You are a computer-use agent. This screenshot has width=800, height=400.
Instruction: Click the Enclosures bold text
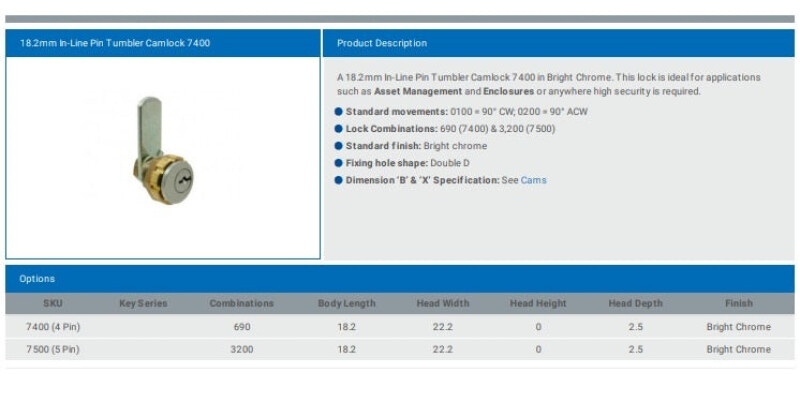[508, 91]
